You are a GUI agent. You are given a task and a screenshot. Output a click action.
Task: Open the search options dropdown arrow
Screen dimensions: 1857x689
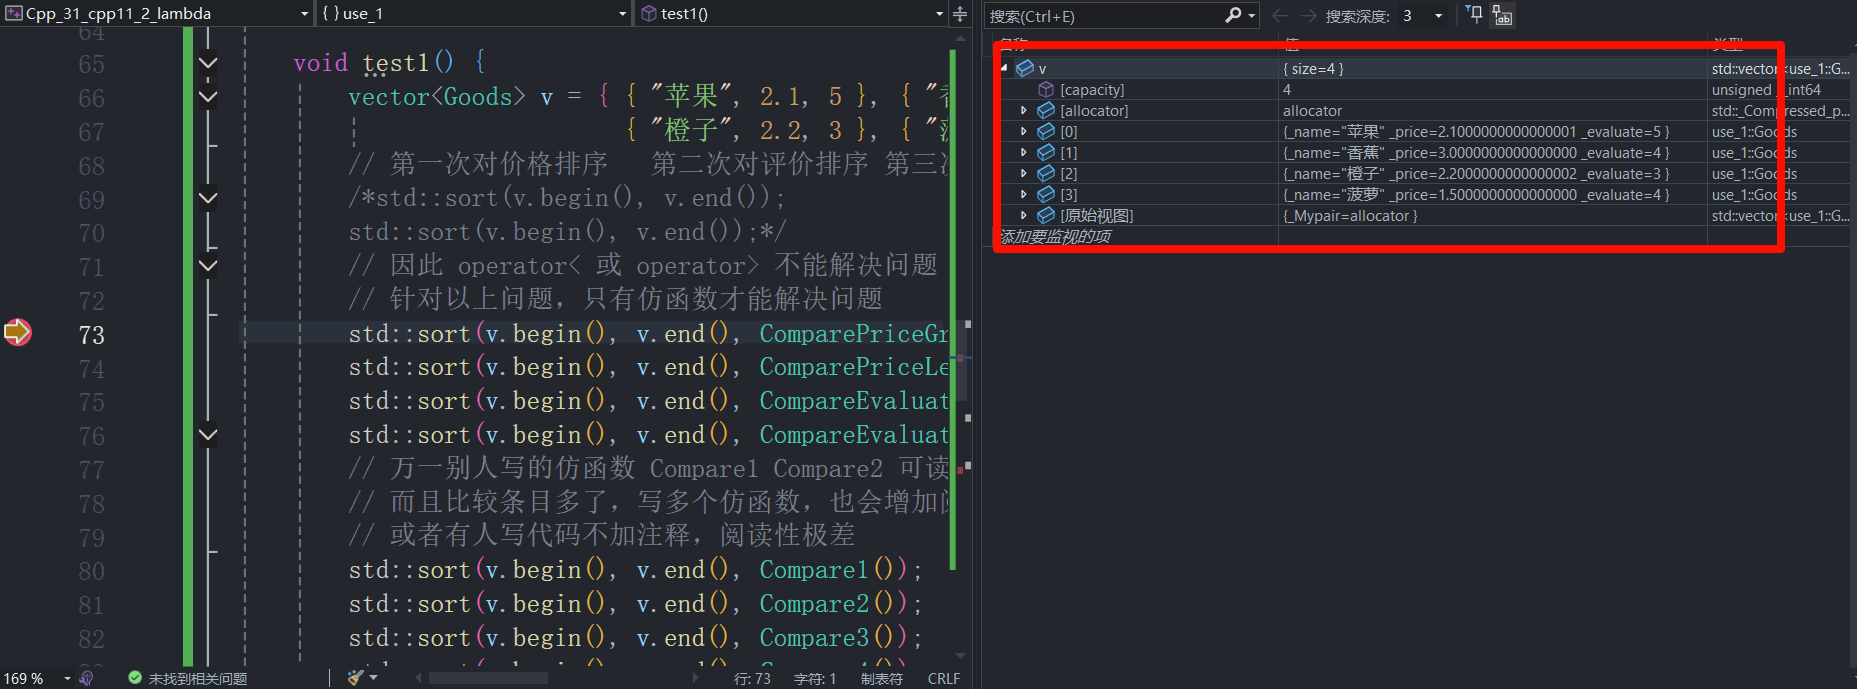1251,16
